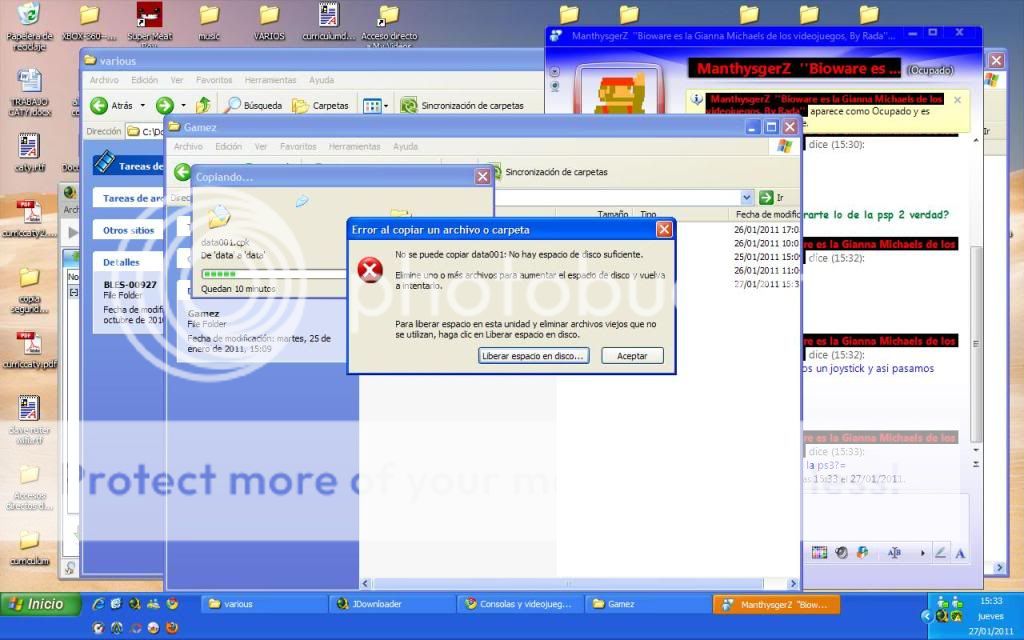Switch to Consolas y videojuegos Chrome taskbar button
Screen dimensions: 1024x640
tap(520, 604)
